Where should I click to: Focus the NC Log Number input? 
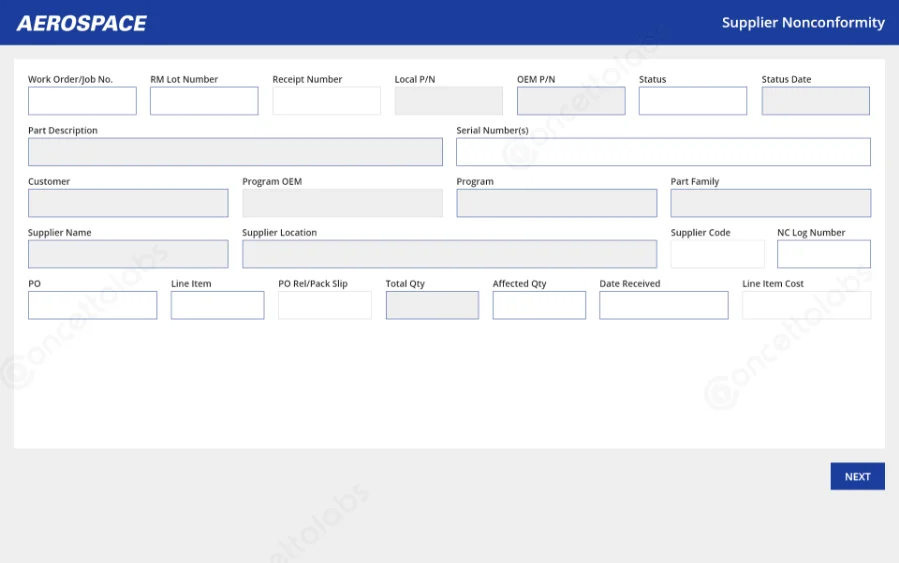pyautogui.click(x=823, y=254)
